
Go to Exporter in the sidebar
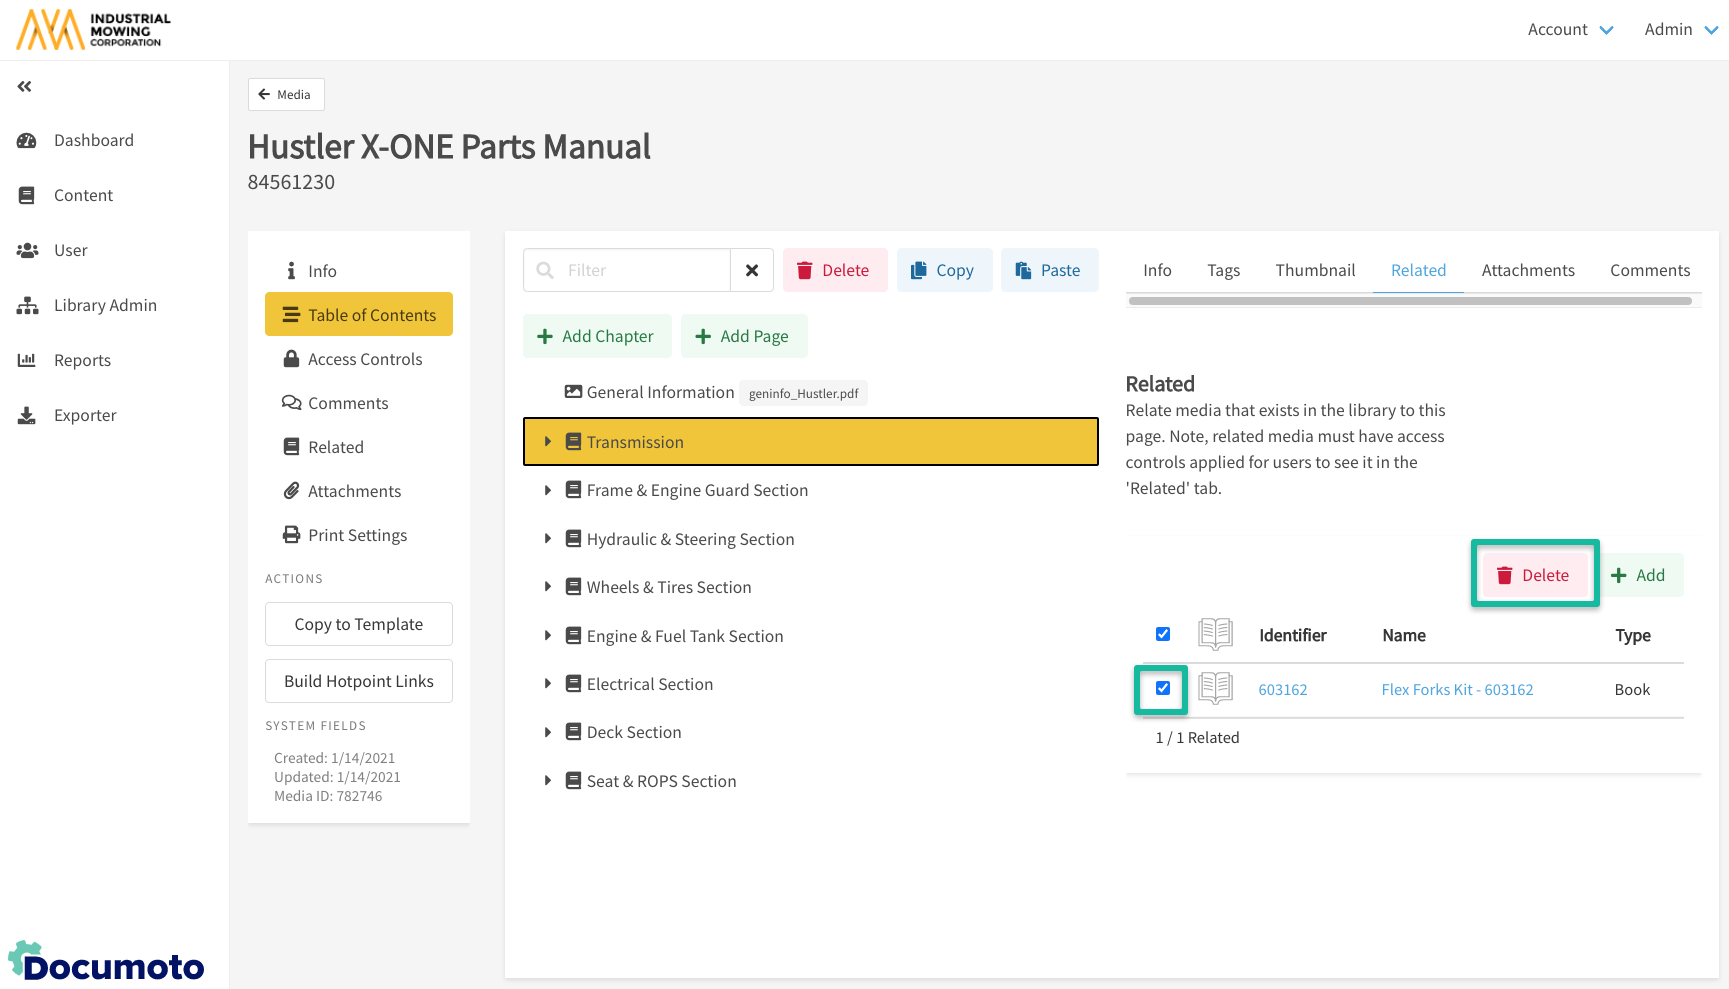(x=85, y=415)
